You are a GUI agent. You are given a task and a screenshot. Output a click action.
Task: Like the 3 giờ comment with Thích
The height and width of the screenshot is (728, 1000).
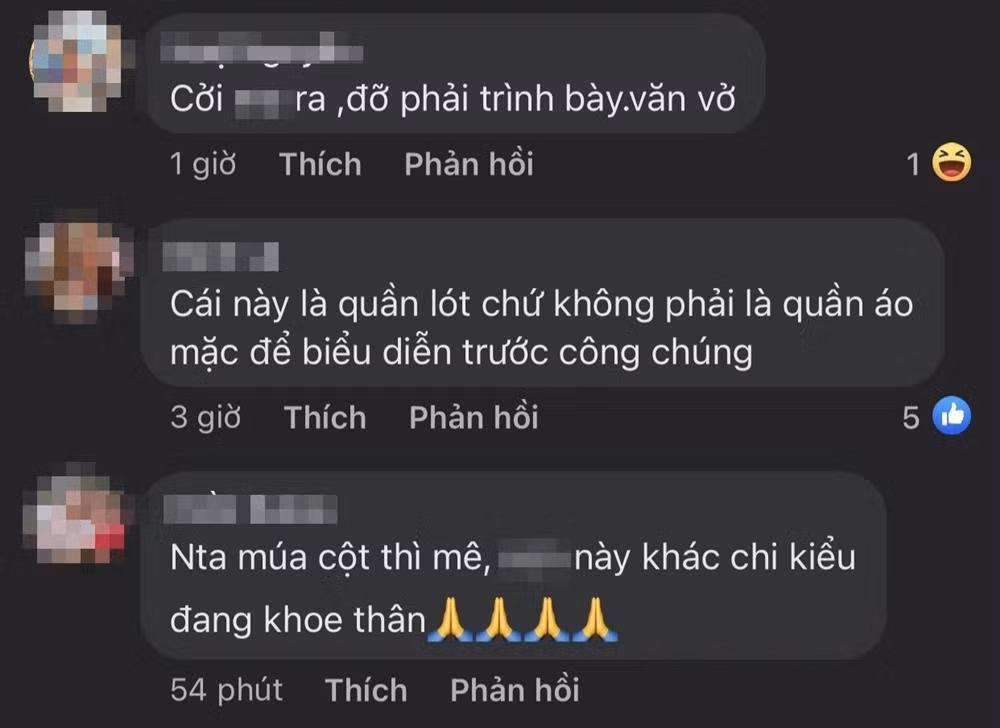325,418
